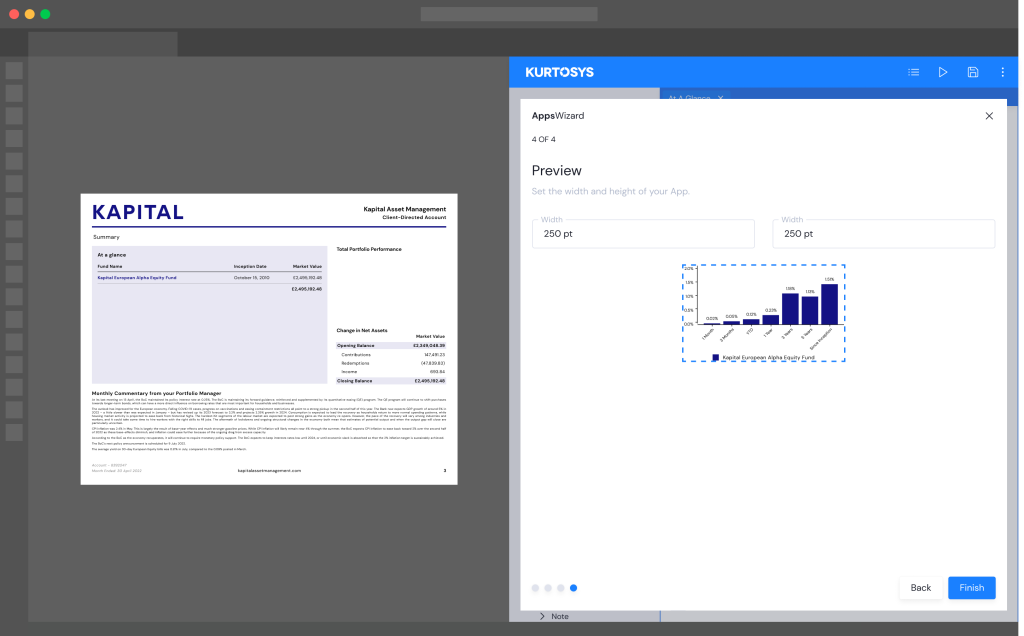Expand the Note section chevron
1024x636 pixels.
click(542, 616)
